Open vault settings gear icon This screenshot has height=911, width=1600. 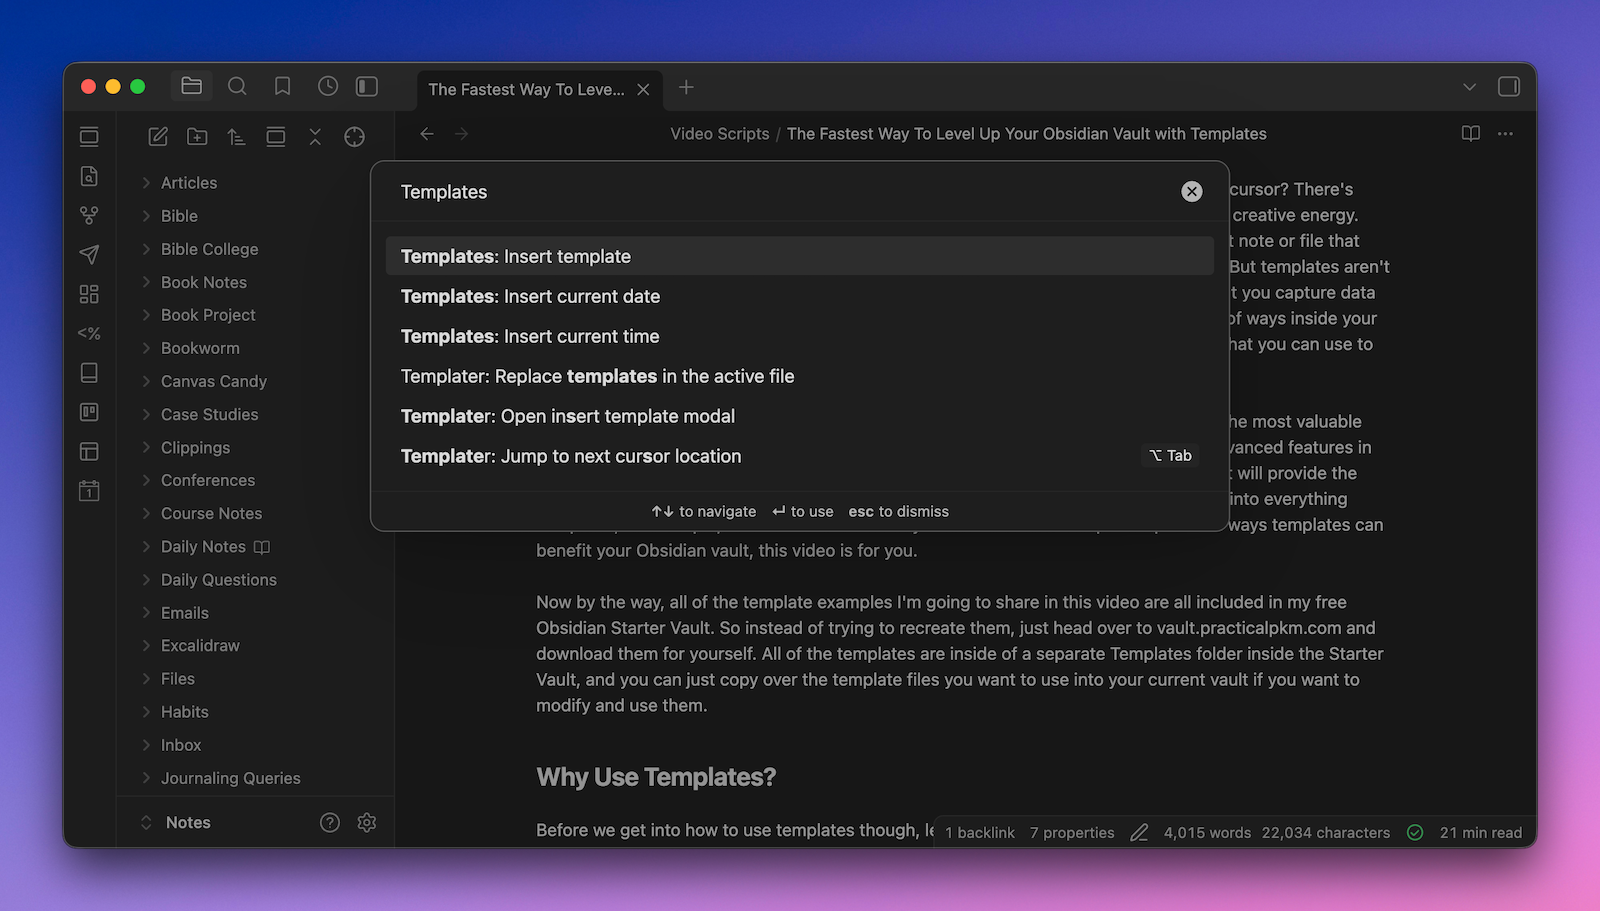(367, 822)
